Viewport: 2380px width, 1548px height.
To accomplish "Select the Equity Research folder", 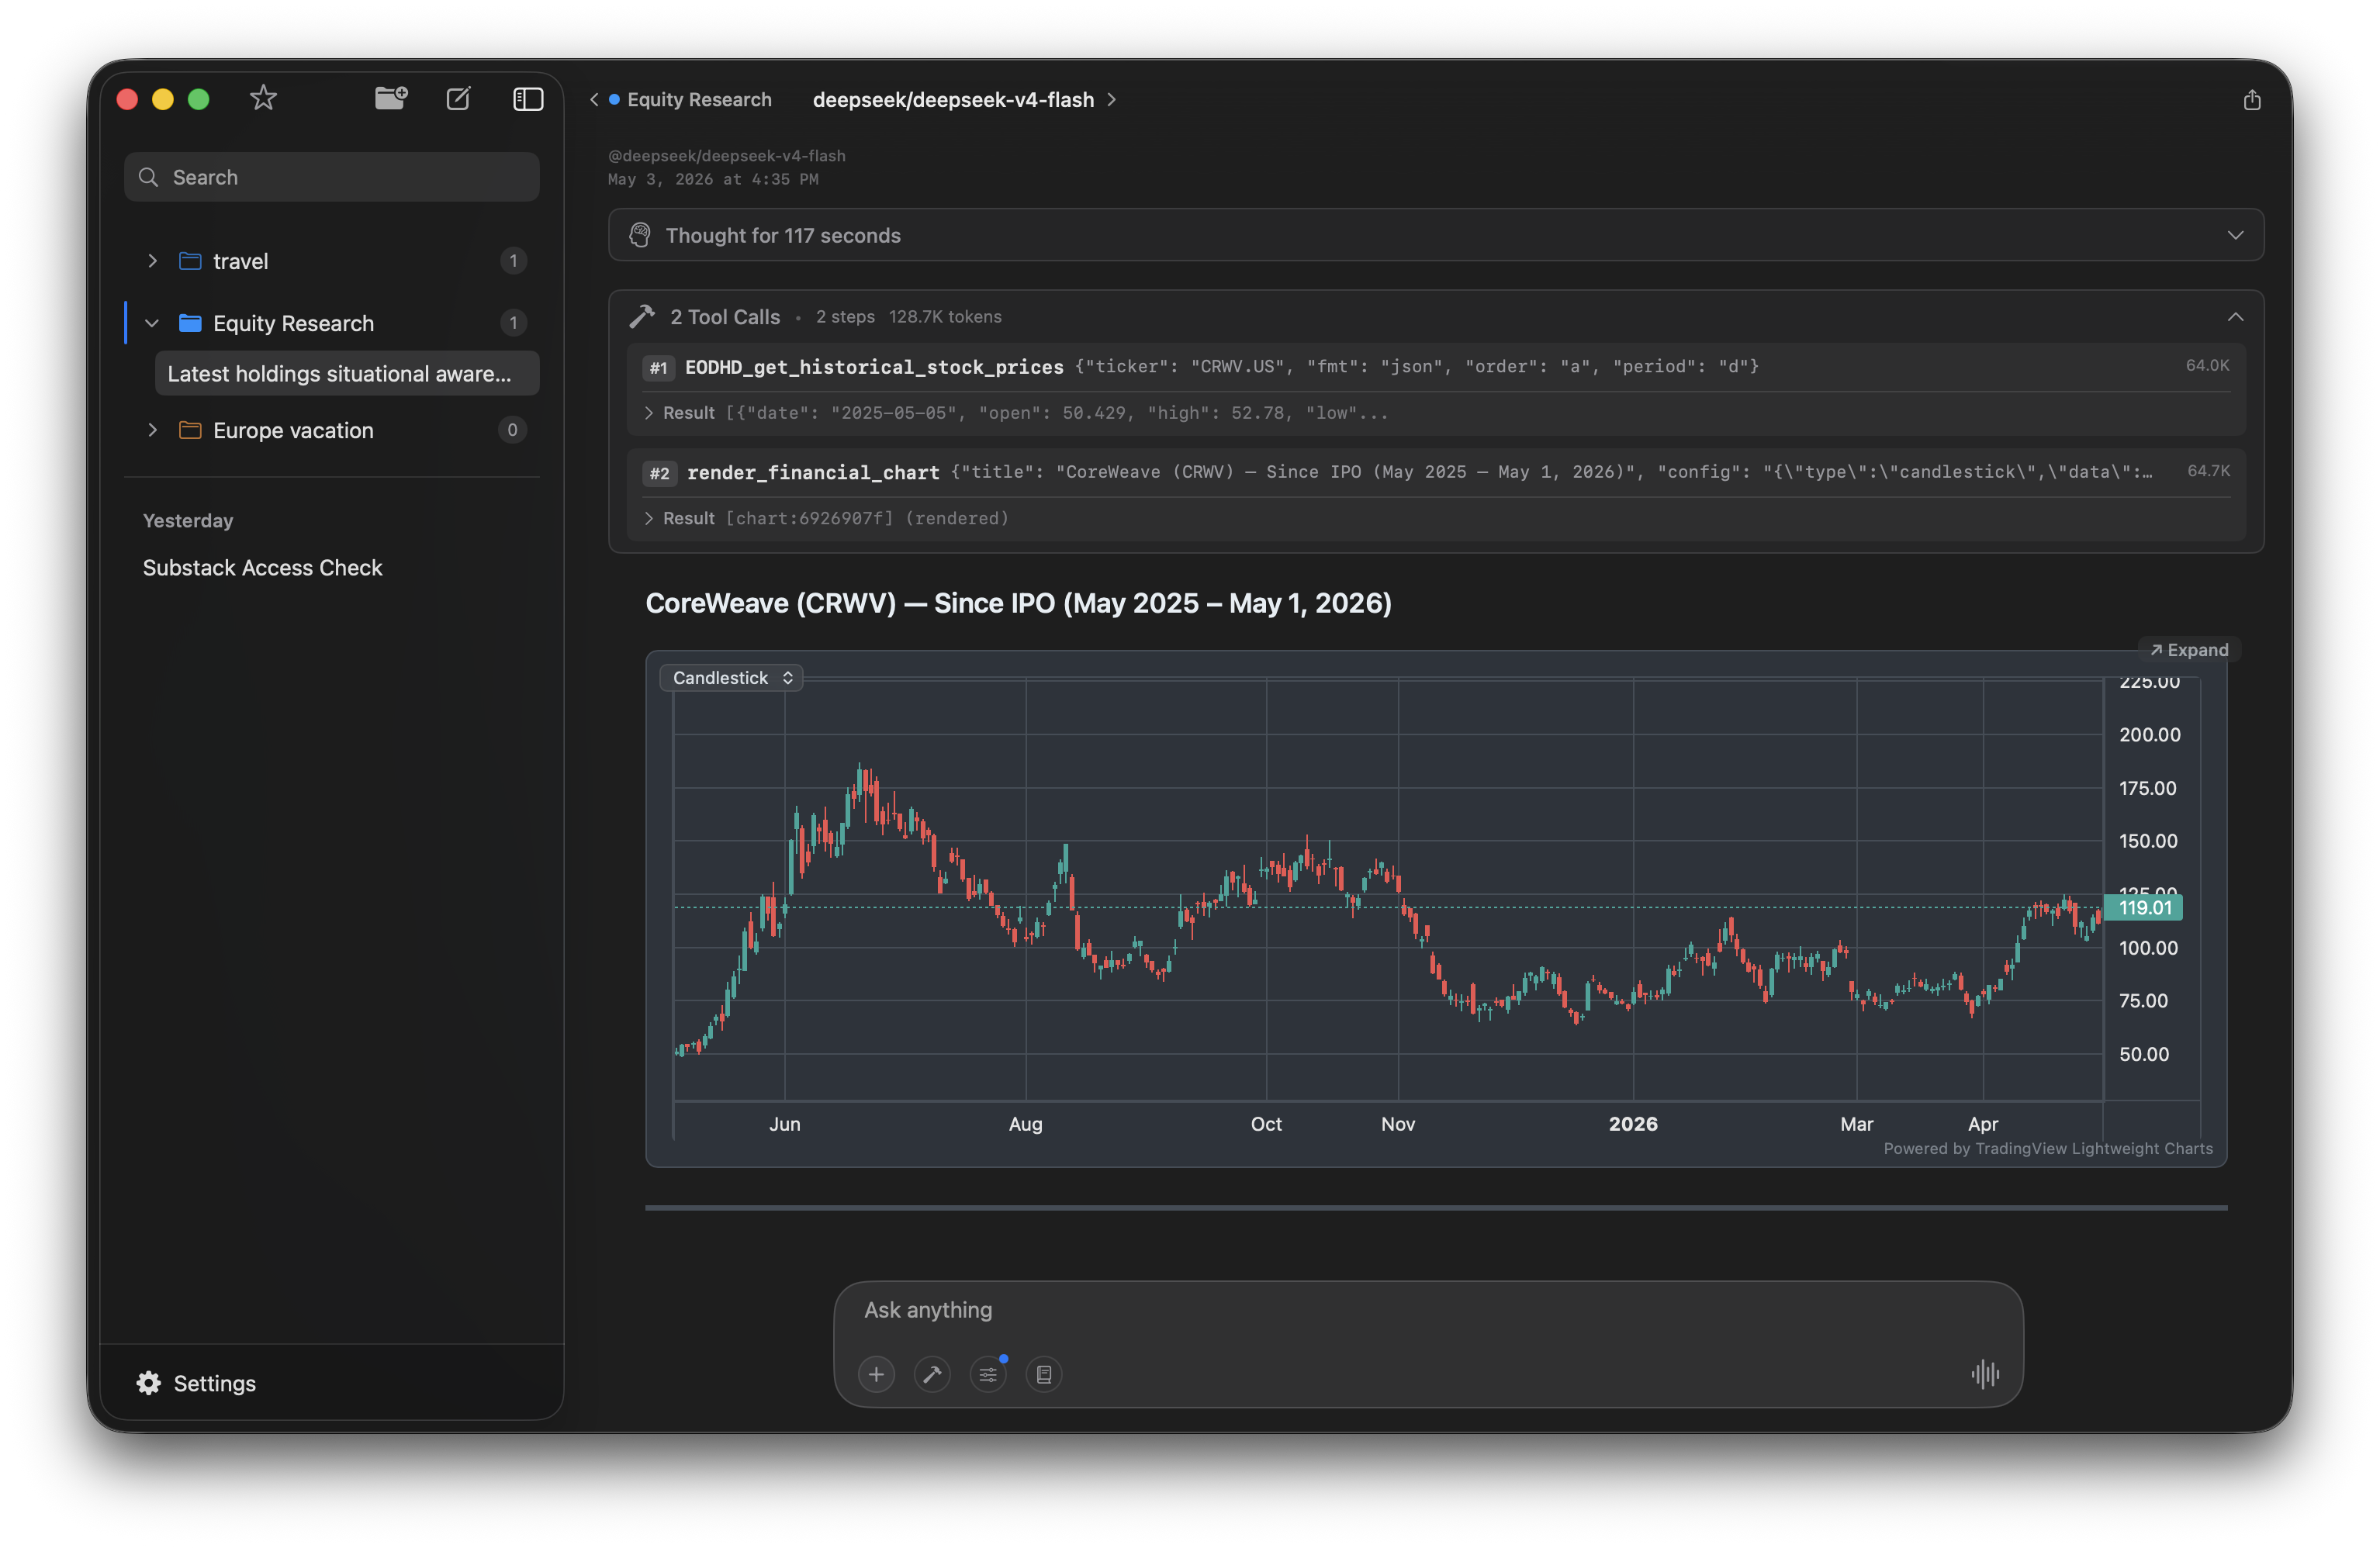I will [332, 323].
